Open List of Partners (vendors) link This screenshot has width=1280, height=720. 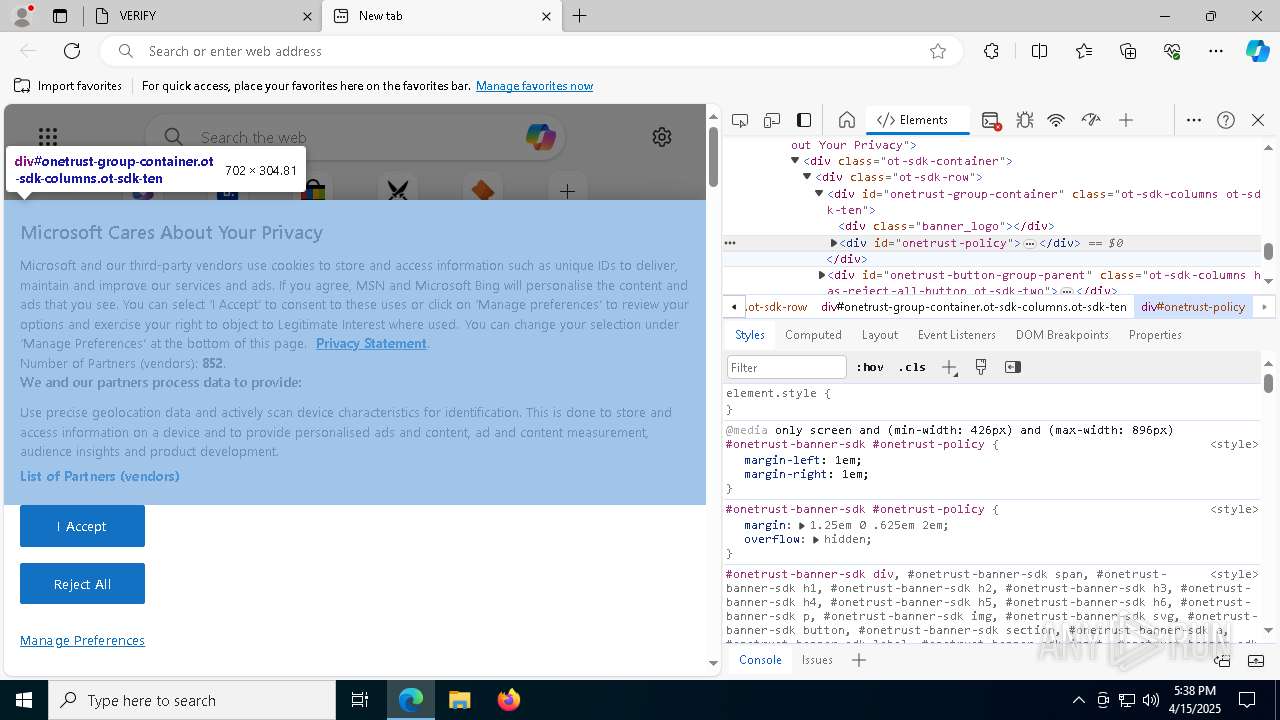click(100, 476)
